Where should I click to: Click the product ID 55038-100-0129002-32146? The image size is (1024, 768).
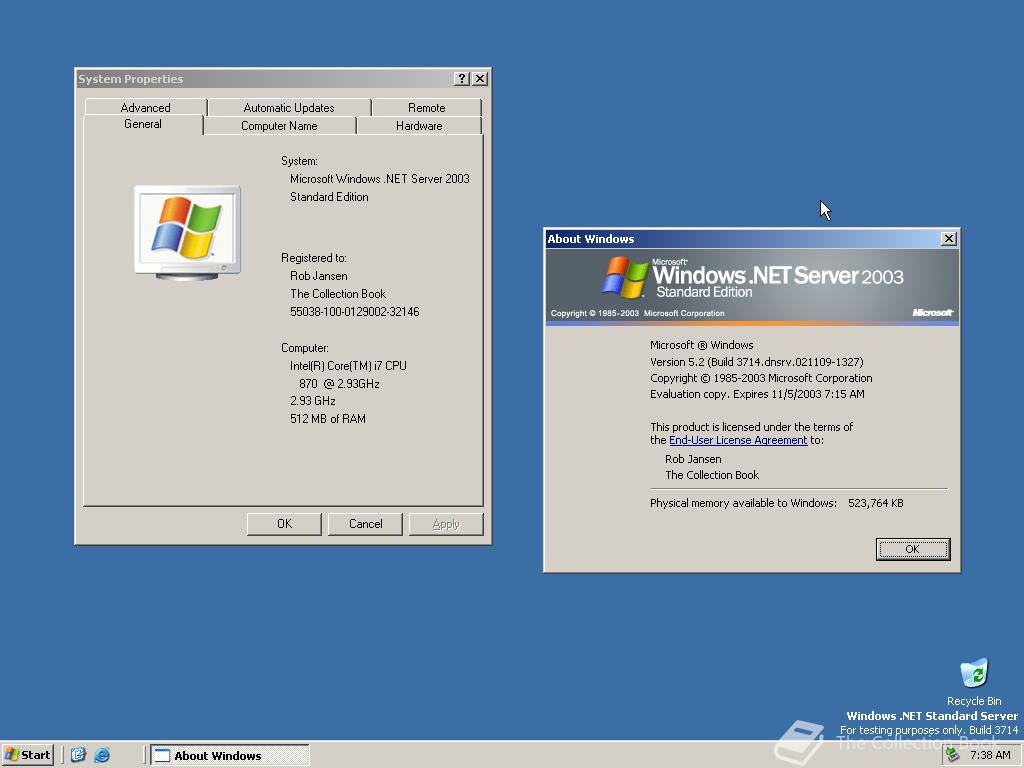point(355,312)
